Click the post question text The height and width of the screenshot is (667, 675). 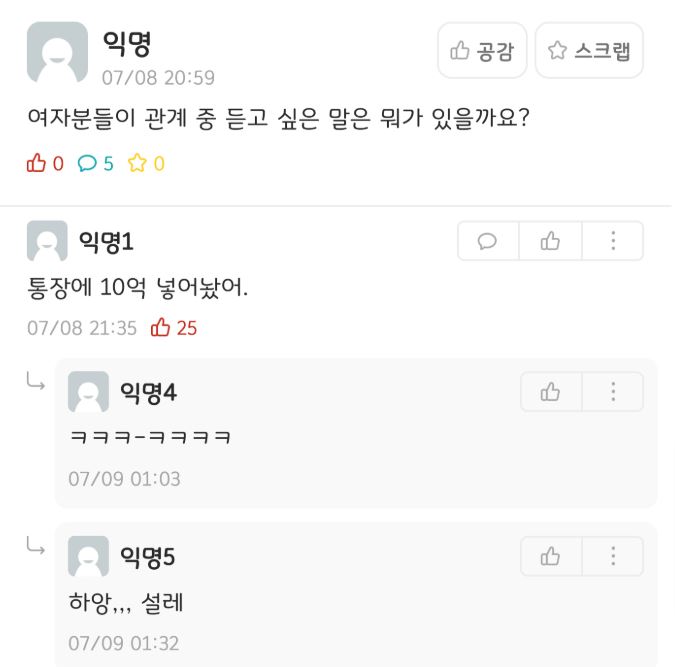278,118
